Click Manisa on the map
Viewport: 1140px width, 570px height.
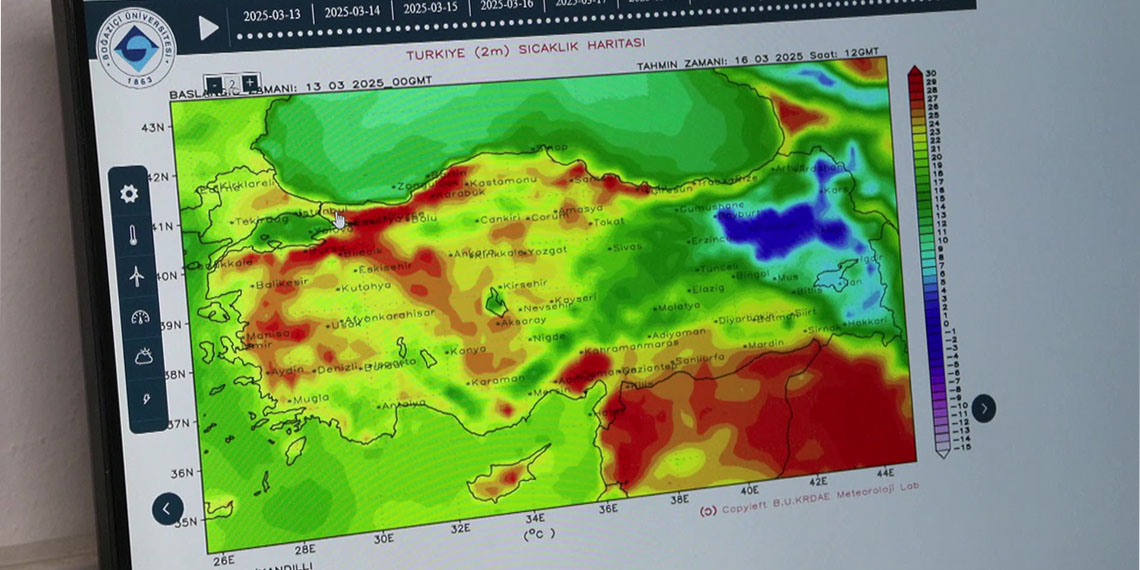tap(267, 337)
